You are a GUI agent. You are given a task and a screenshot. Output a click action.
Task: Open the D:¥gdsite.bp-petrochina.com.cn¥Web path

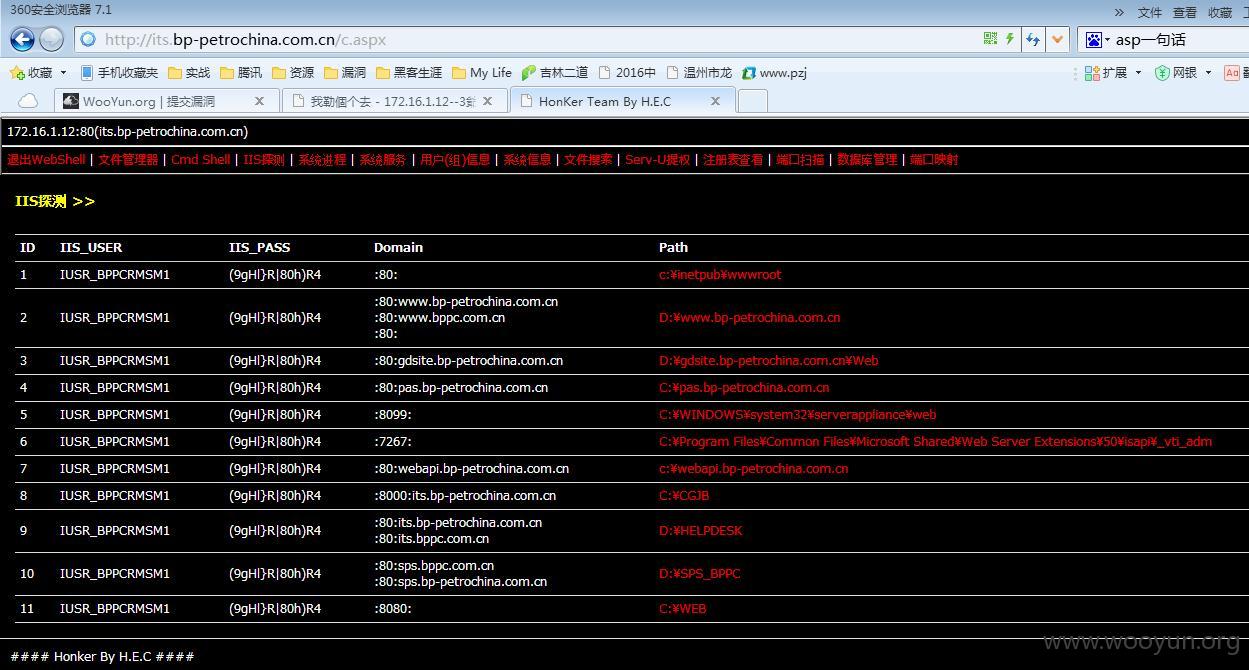click(768, 361)
